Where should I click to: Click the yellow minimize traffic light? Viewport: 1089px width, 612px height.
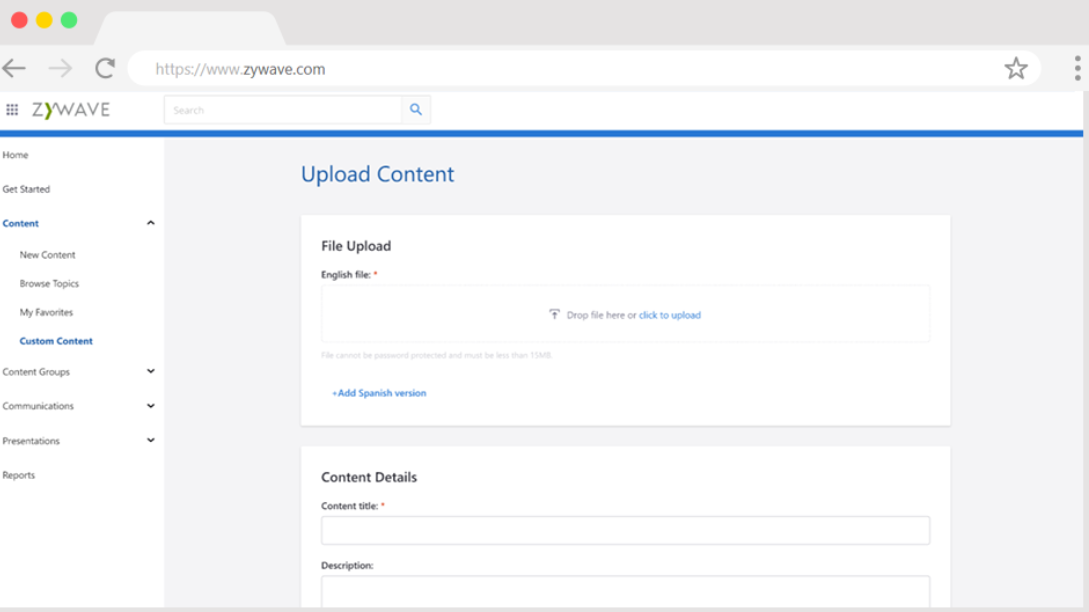click(42, 18)
